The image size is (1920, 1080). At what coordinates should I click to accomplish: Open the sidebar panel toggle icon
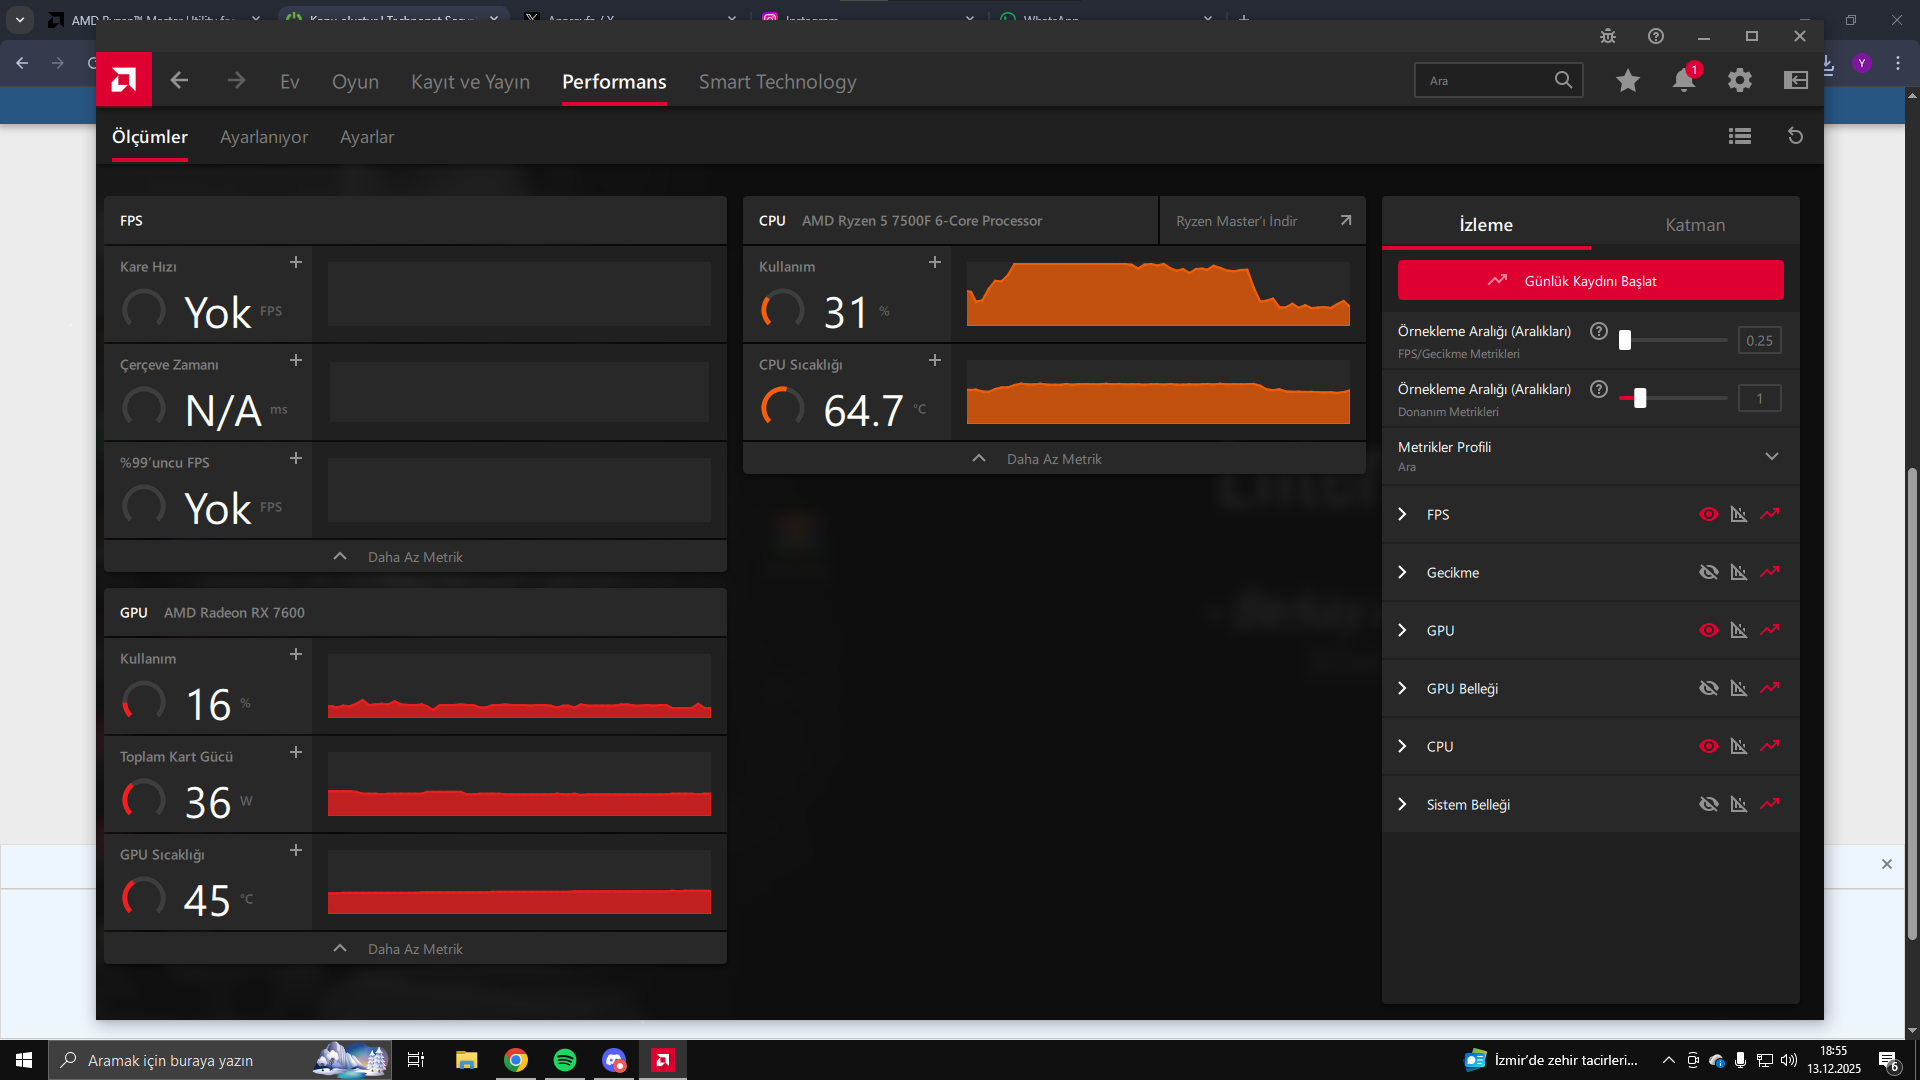(1796, 80)
